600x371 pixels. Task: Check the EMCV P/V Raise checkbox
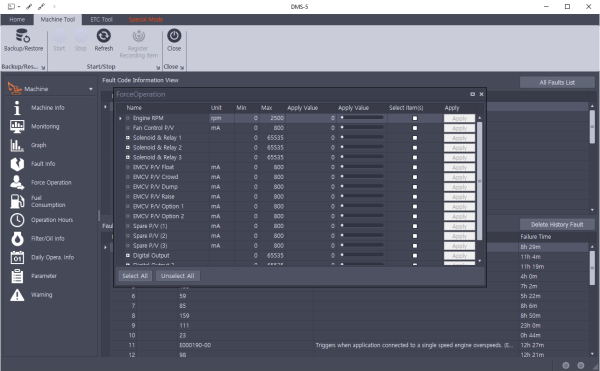[415, 197]
